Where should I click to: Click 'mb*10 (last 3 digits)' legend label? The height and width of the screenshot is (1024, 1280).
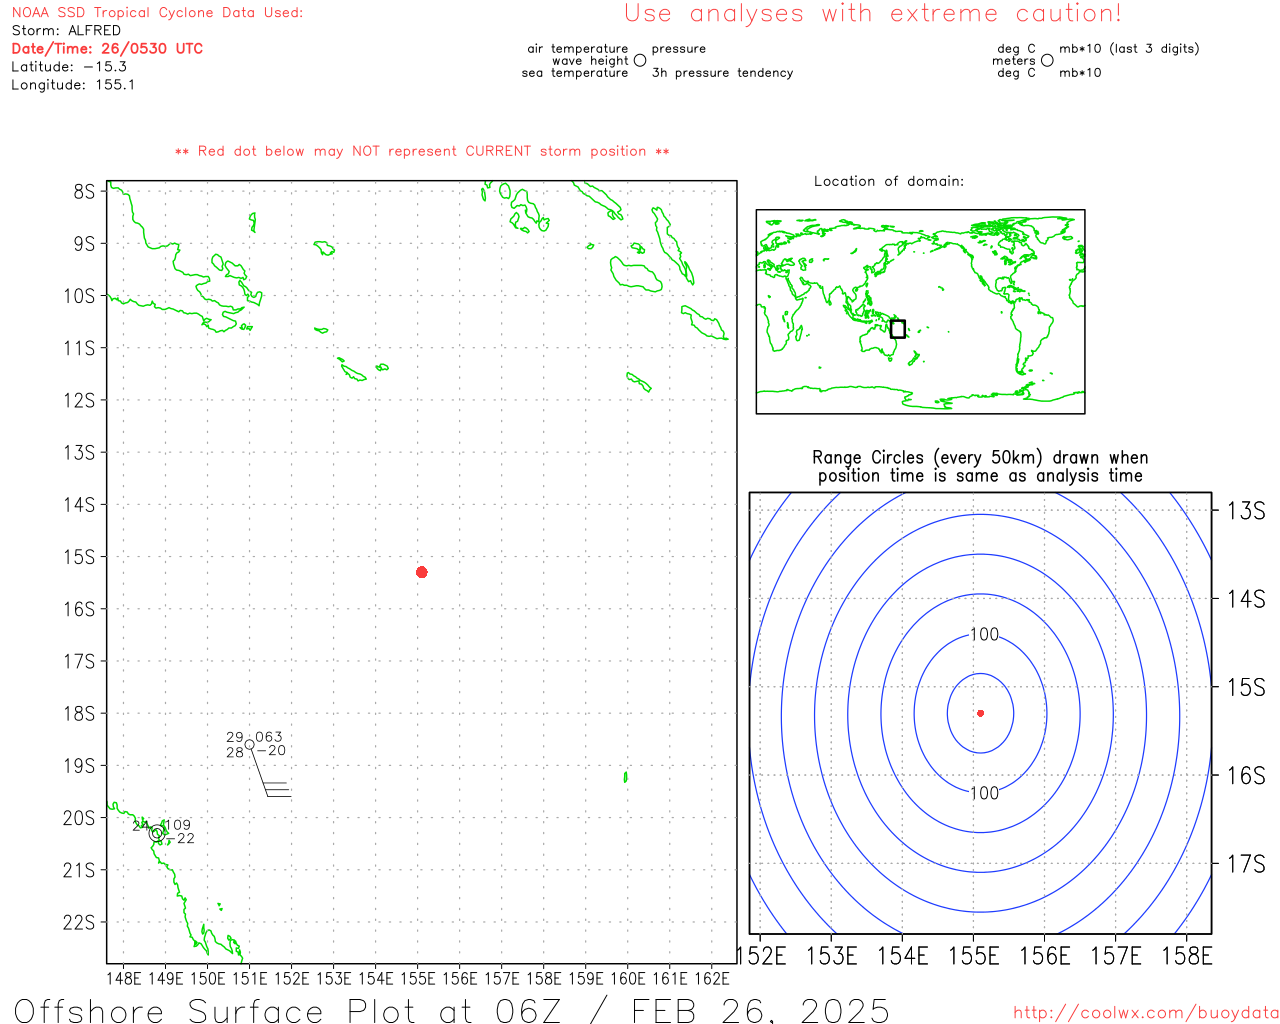coord(1129,49)
